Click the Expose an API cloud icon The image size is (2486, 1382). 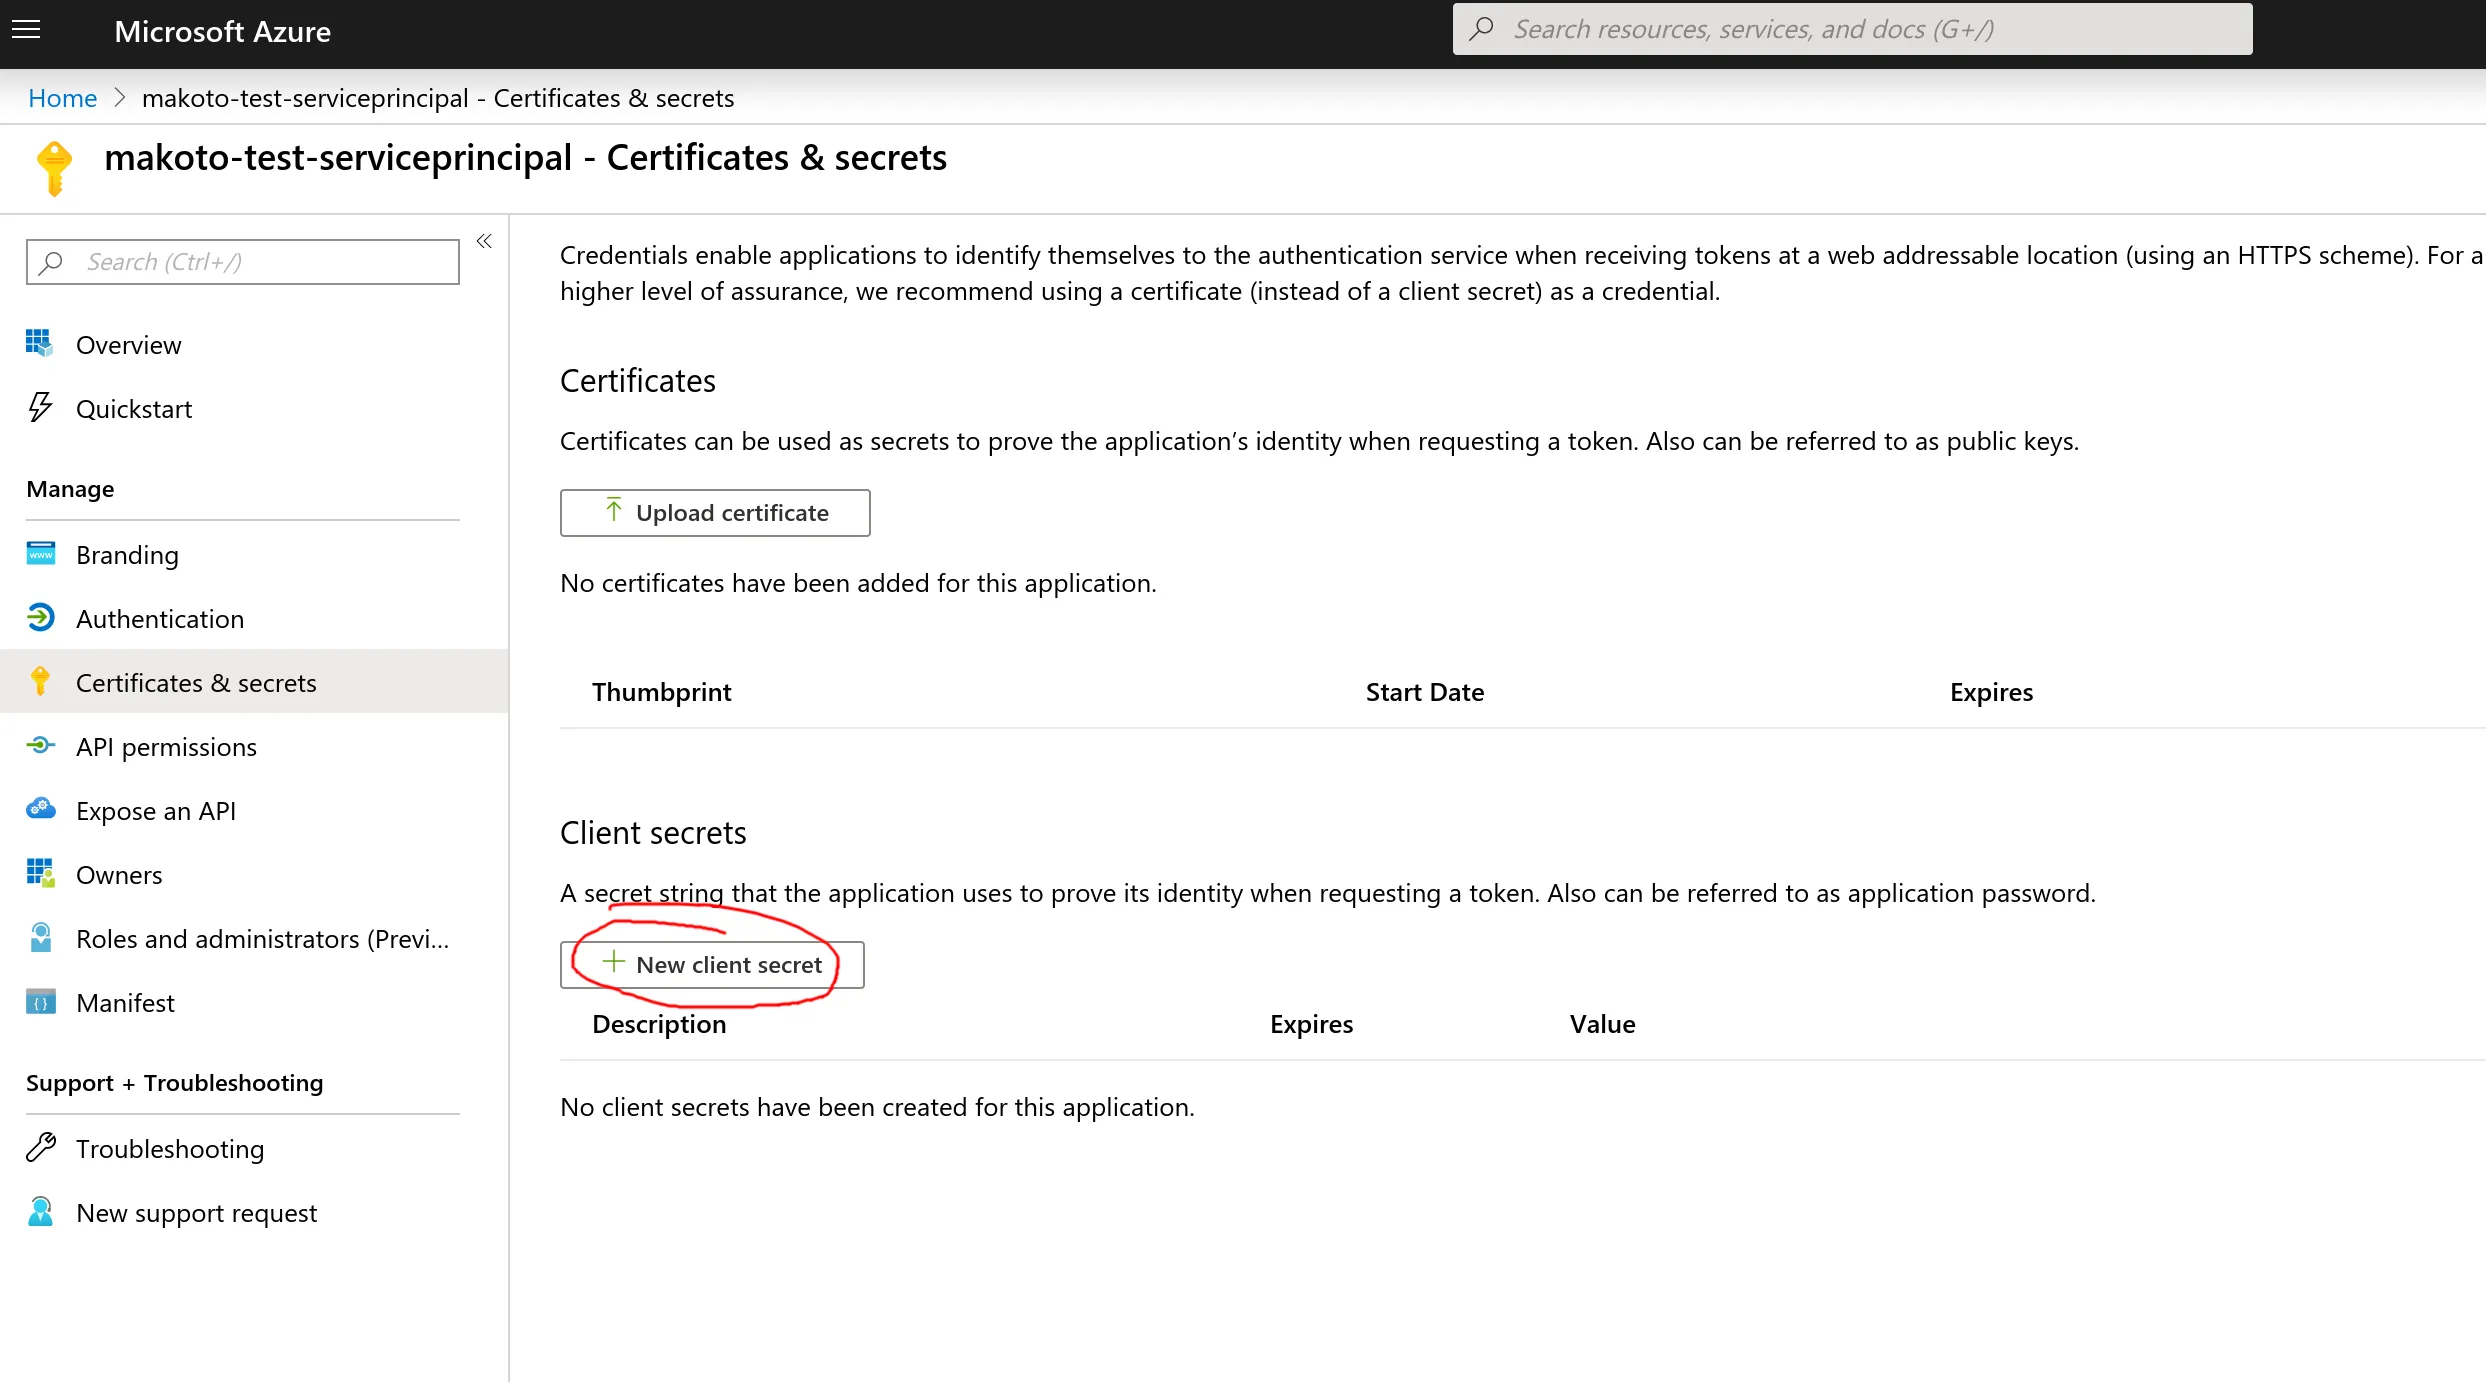coord(41,810)
